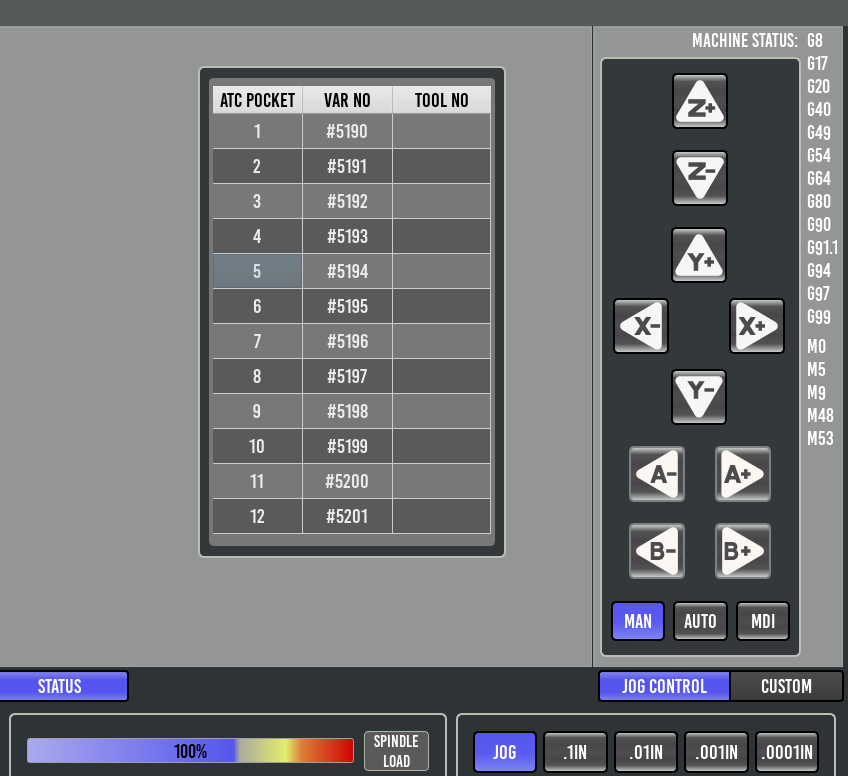This screenshot has width=848, height=776.
Task: Jog the Z axis down with Z-
Action: tap(699, 178)
